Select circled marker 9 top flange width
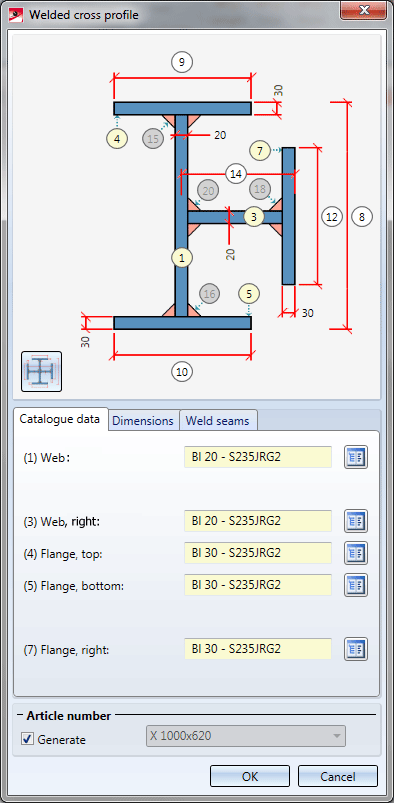 [x=182, y=62]
